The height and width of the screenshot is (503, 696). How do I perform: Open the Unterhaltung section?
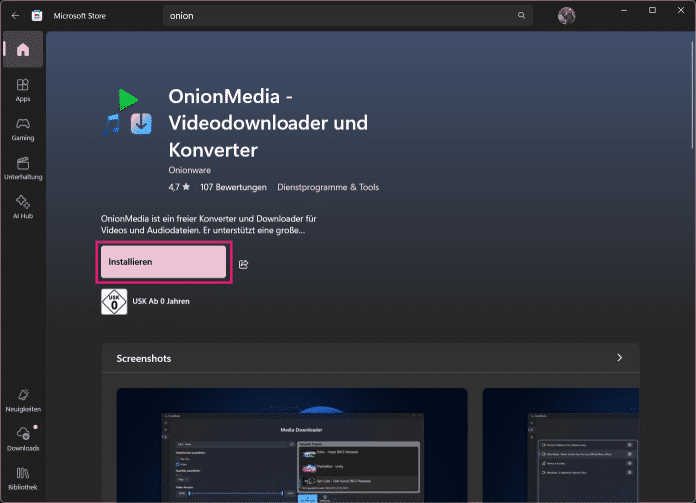point(22,167)
